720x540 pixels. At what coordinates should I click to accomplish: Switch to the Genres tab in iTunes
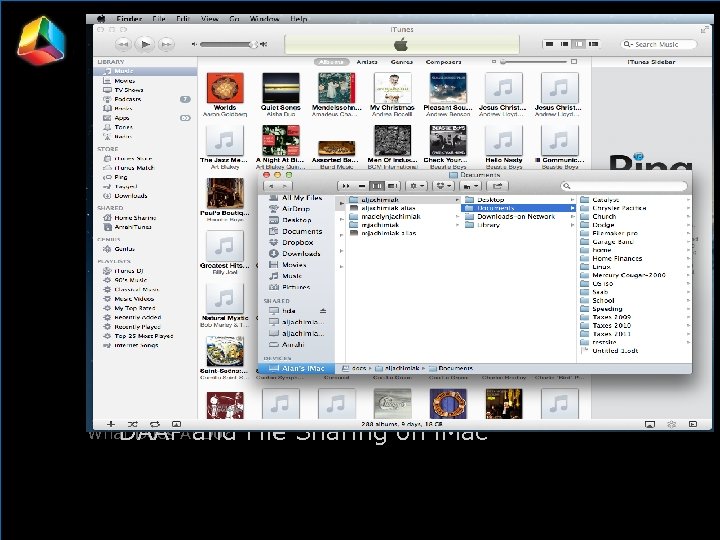[402, 62]
